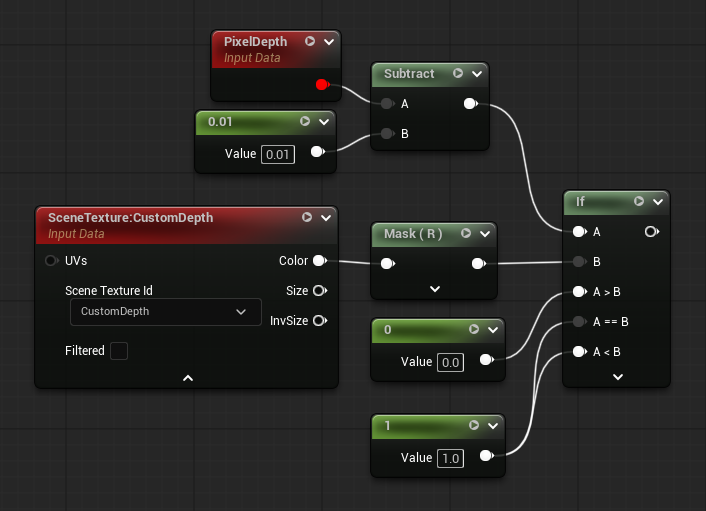
Task: Click the red PixelDepth output pin
Action: (321, 85)
